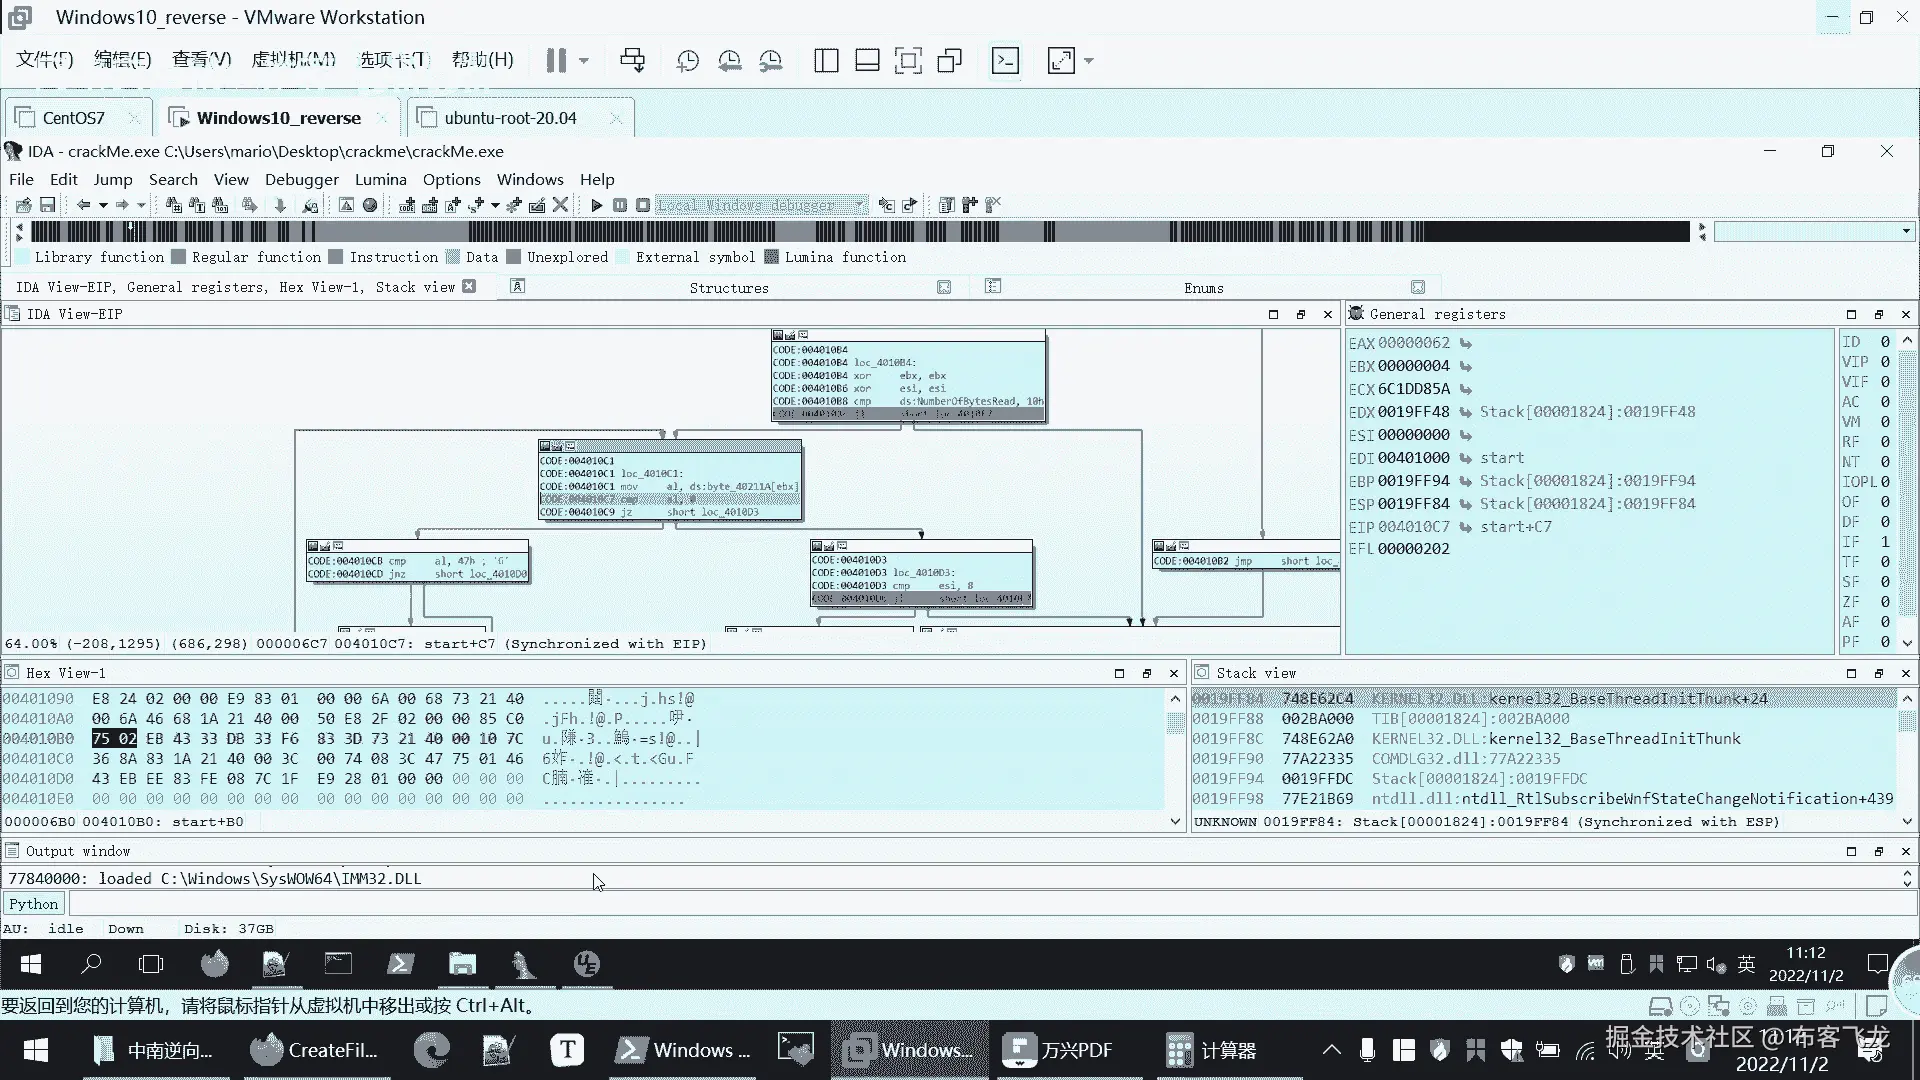Toggle the ZF flag value

point(1885,602)
